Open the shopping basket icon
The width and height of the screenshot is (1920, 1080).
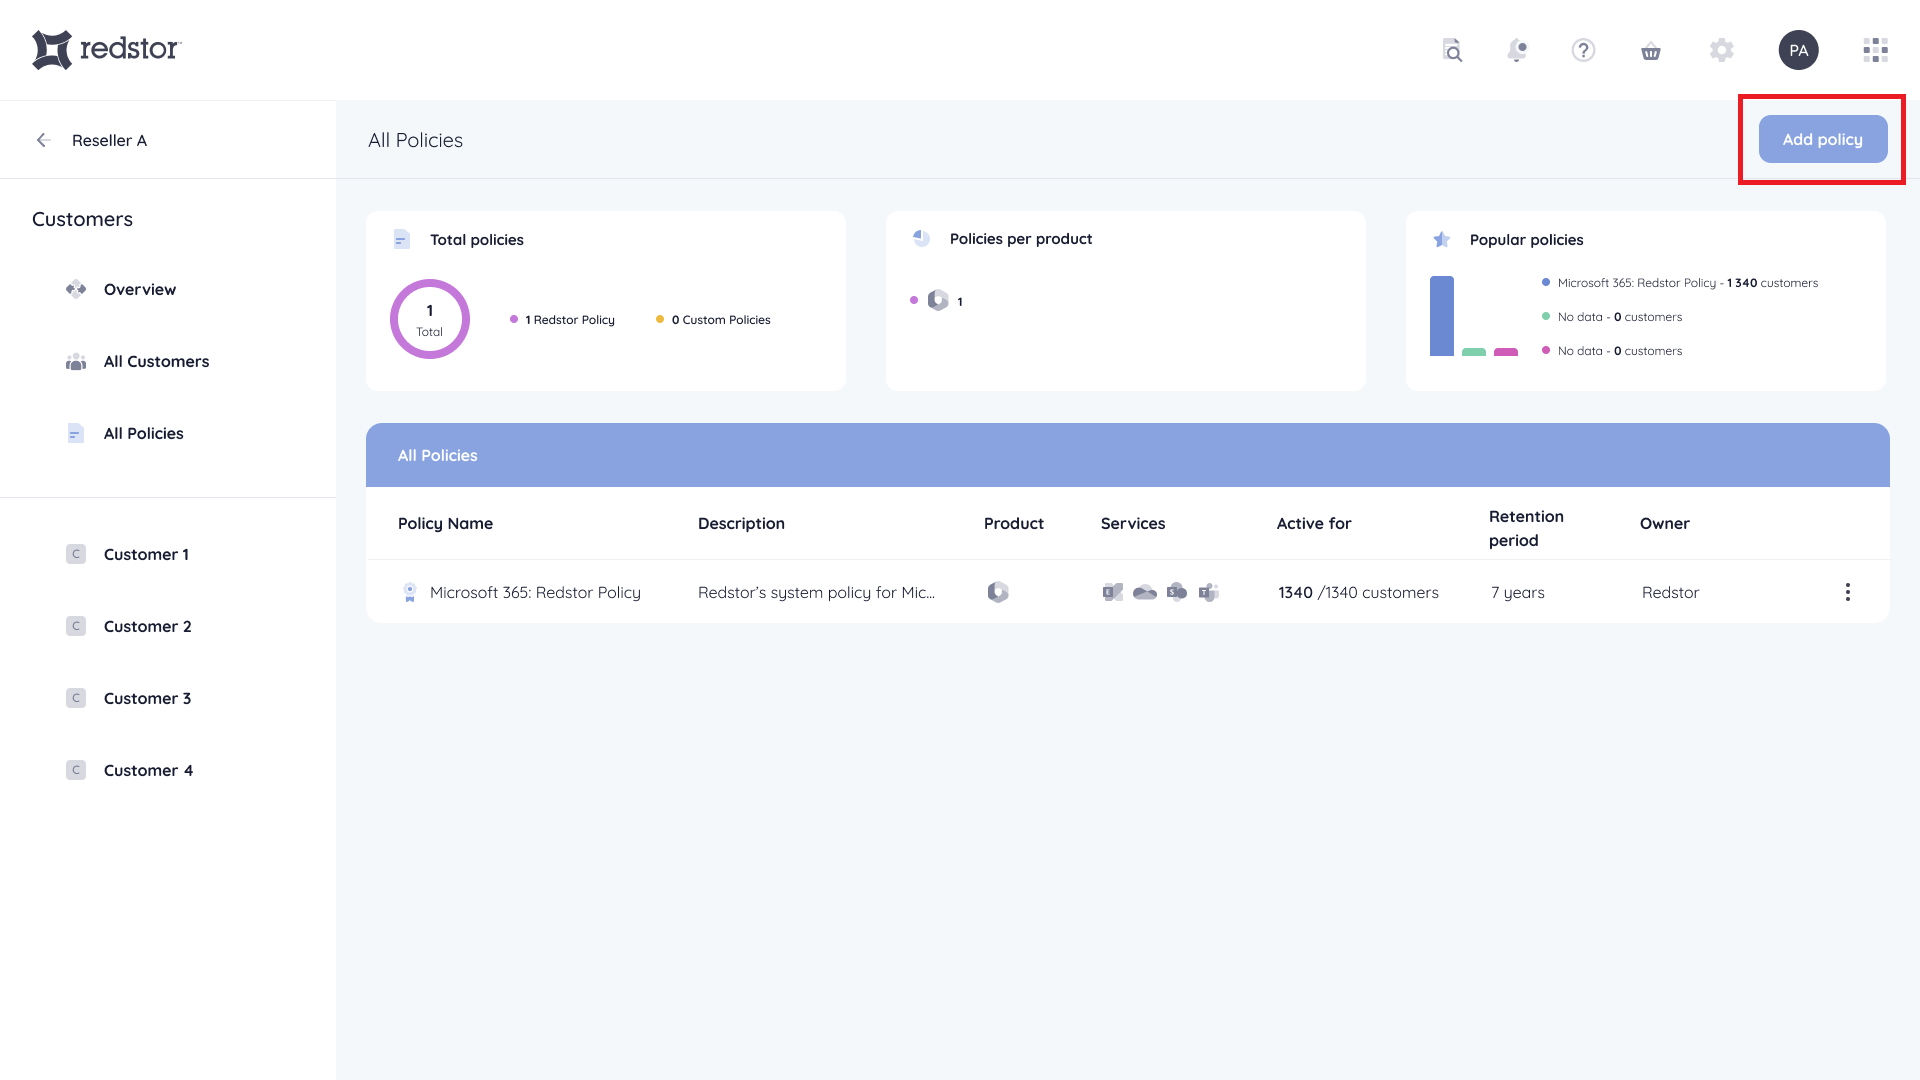pyautogui.click(x=1651, y=51)
